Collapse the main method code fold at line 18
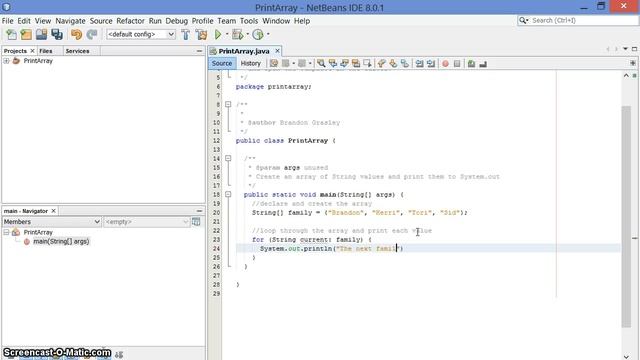The height and width of the screenshot is (360, 640). (228, 195)
